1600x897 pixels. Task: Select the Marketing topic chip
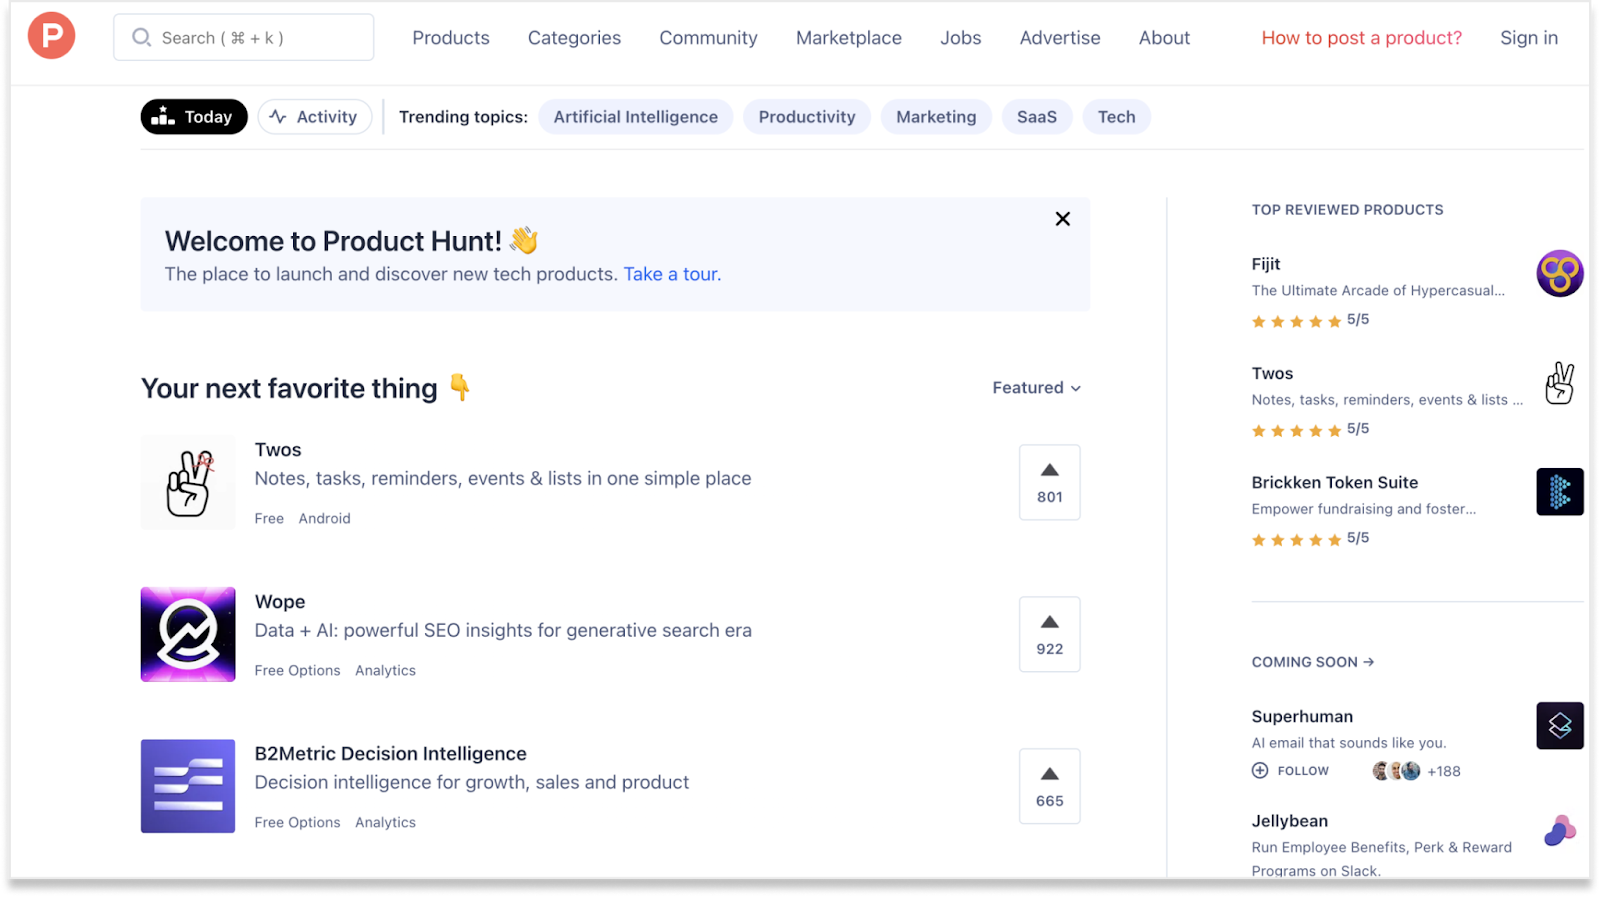[936, 117]
